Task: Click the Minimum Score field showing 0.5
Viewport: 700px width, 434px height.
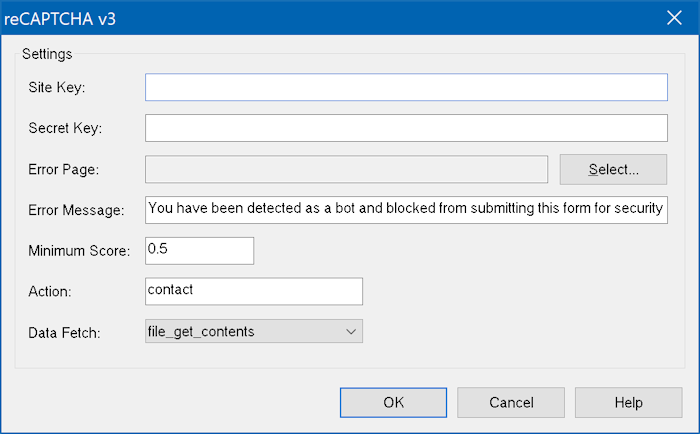Action: 199,250
